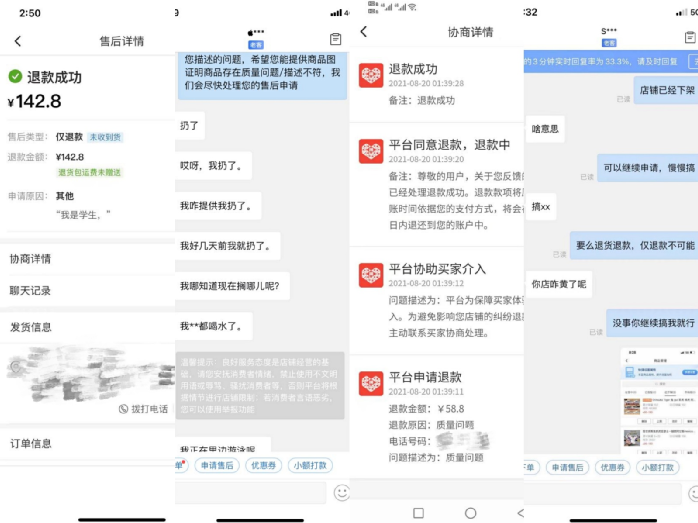Tap 小额打款 chip in second chat
Viewport: 698px width, 523px height.
pos(657,467)
